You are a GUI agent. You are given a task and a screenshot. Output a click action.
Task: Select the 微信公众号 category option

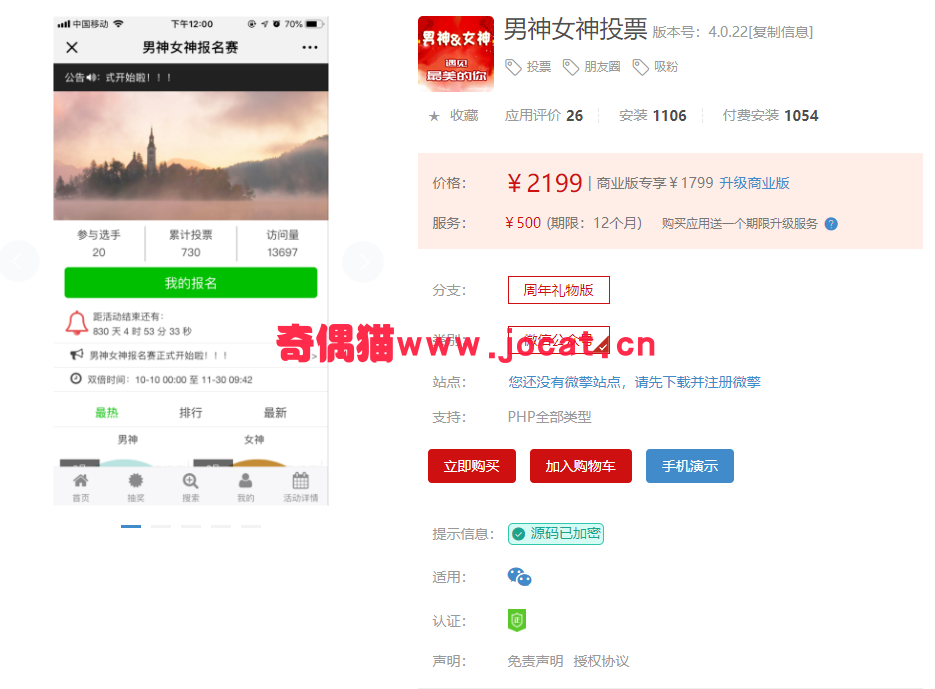(559, 341)
